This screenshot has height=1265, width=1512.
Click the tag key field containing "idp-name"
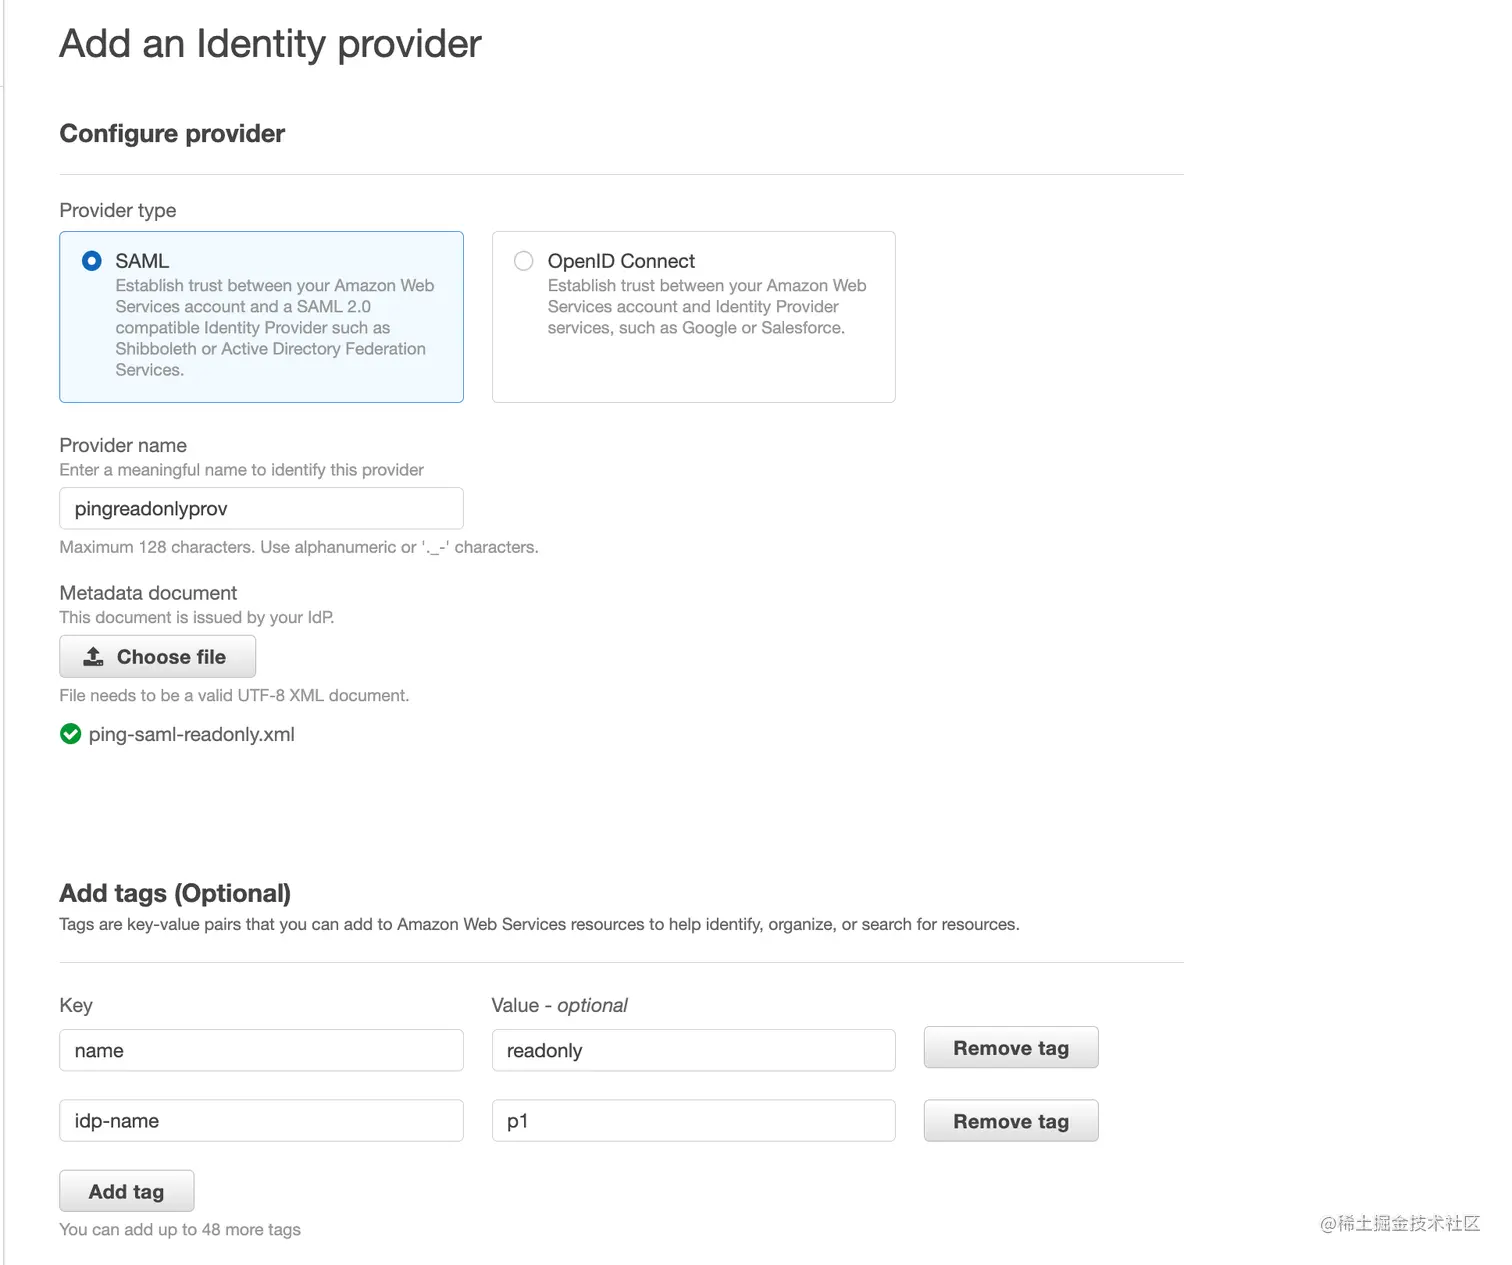click(x=261, y=1121)
